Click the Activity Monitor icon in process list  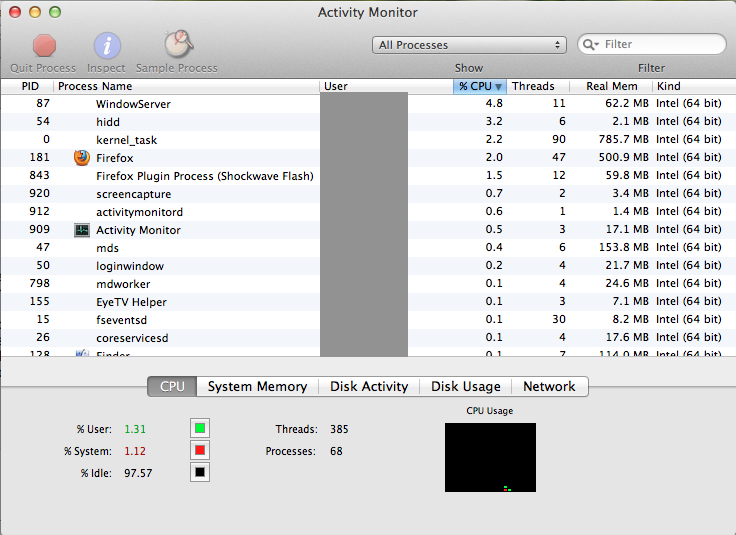pos(82,230)
